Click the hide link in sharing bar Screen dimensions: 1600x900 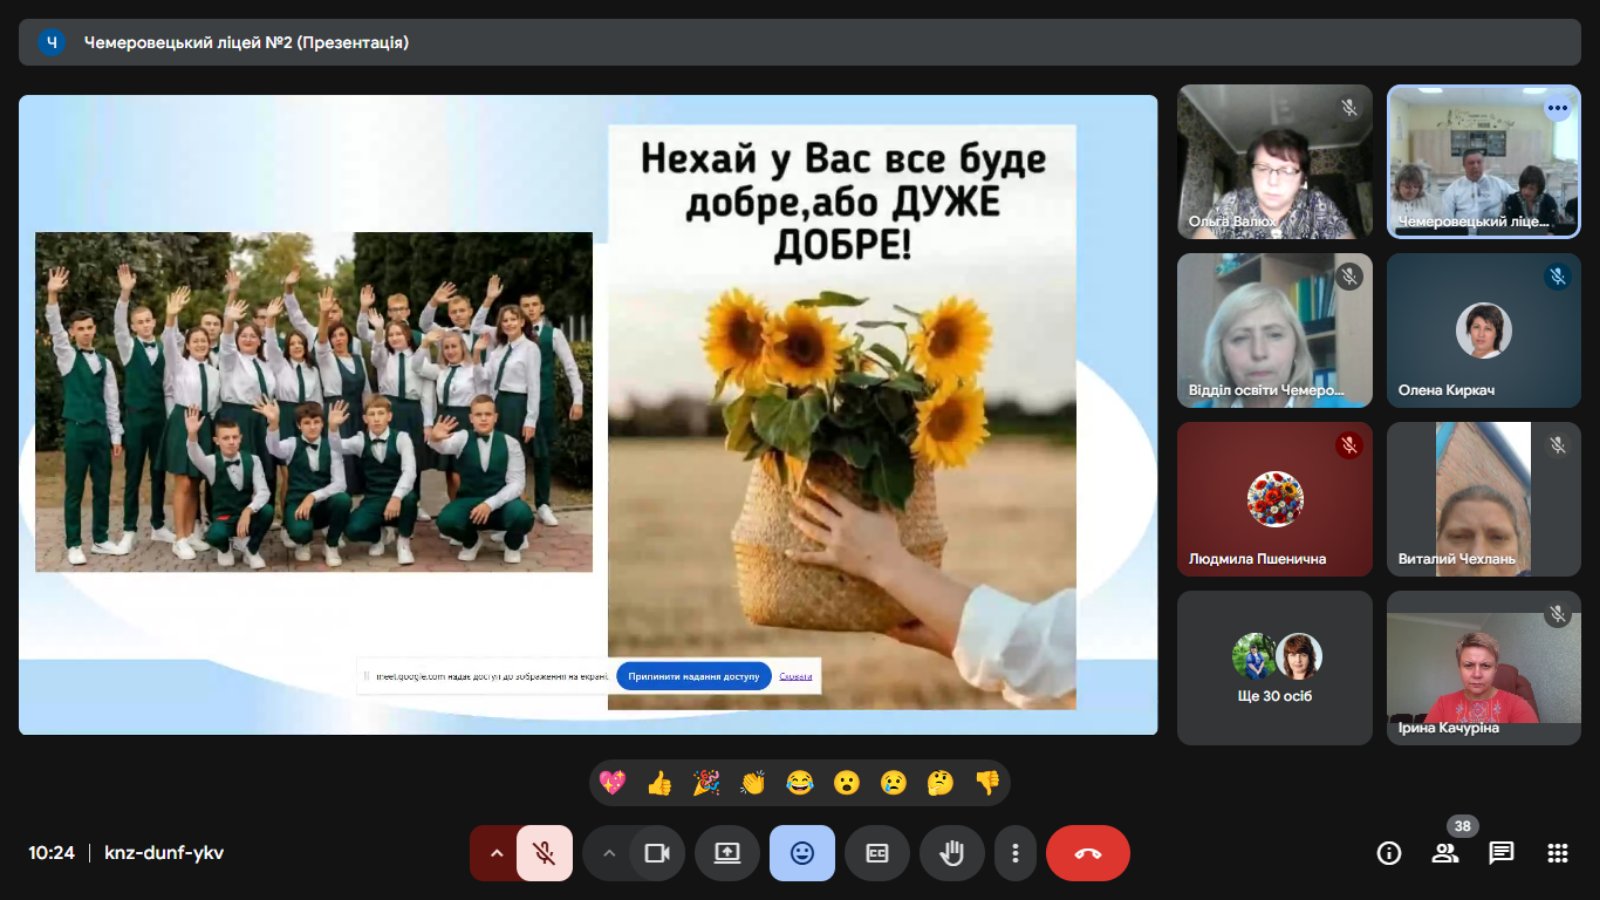coord(796,676)
